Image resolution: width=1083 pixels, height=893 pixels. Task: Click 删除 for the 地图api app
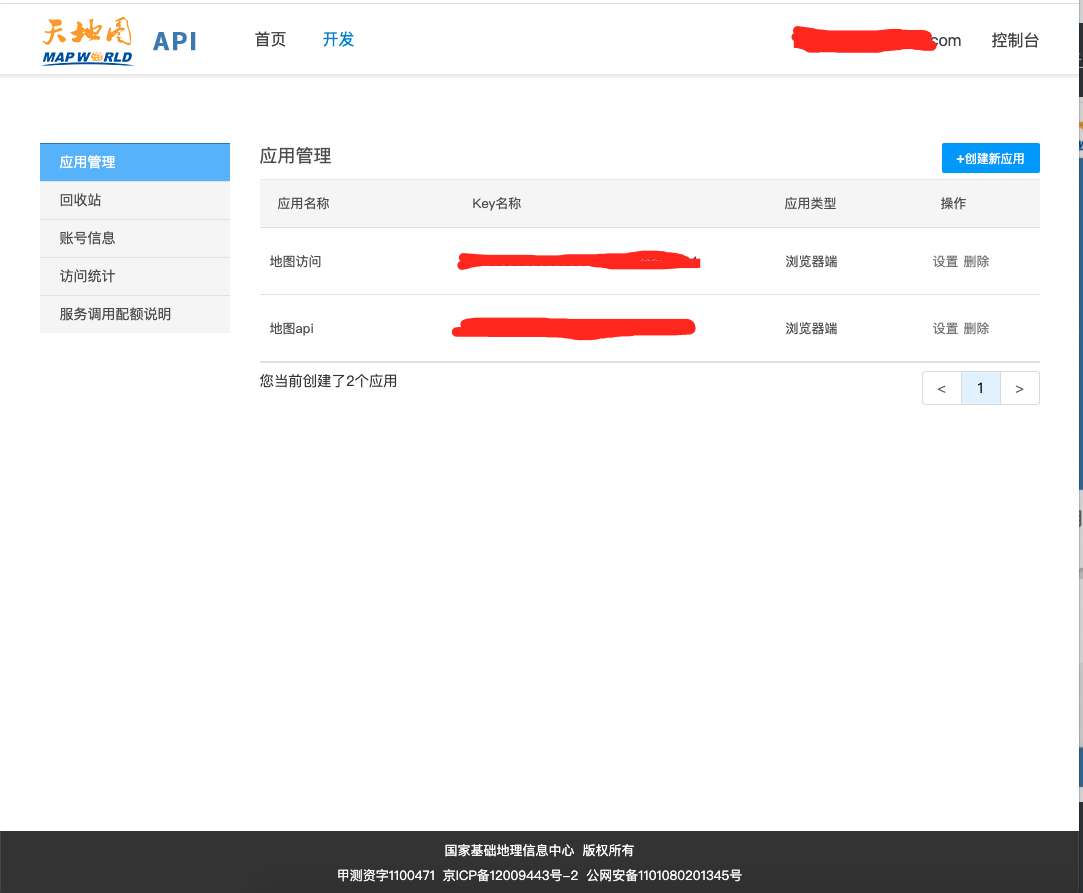976,329
